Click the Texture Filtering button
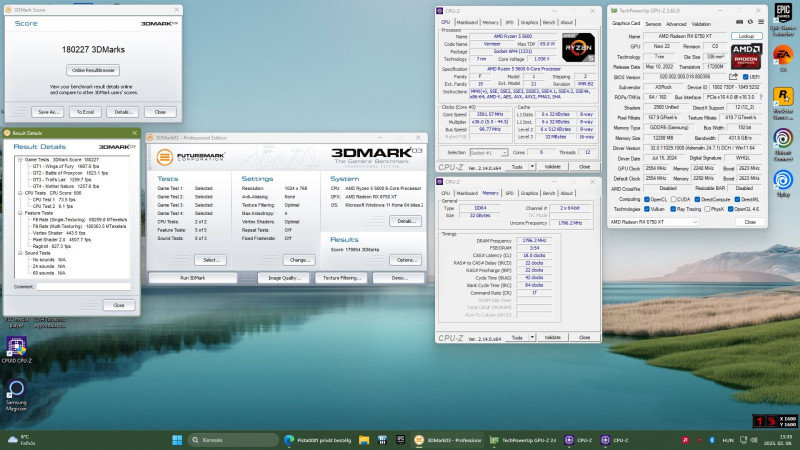The width and height of the screenshot is (800, 450). [x=341, y=278]
